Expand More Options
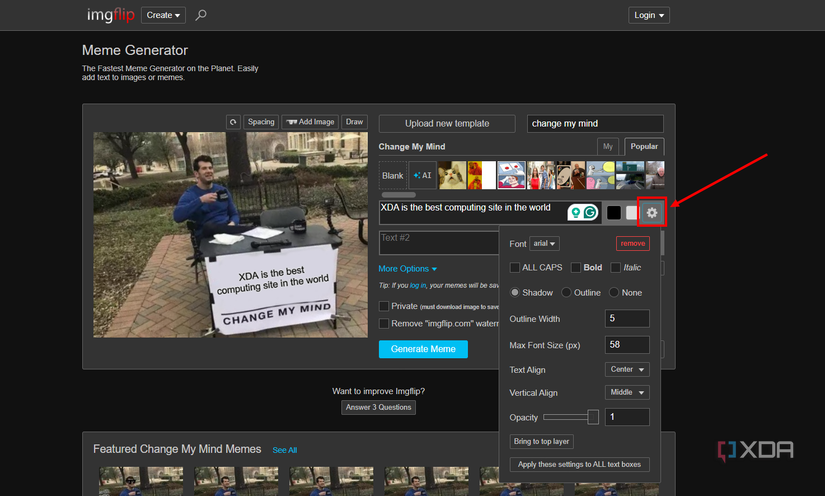Viewport: 825px width, 496px height. pyautogui.click(x=407, y=268)
